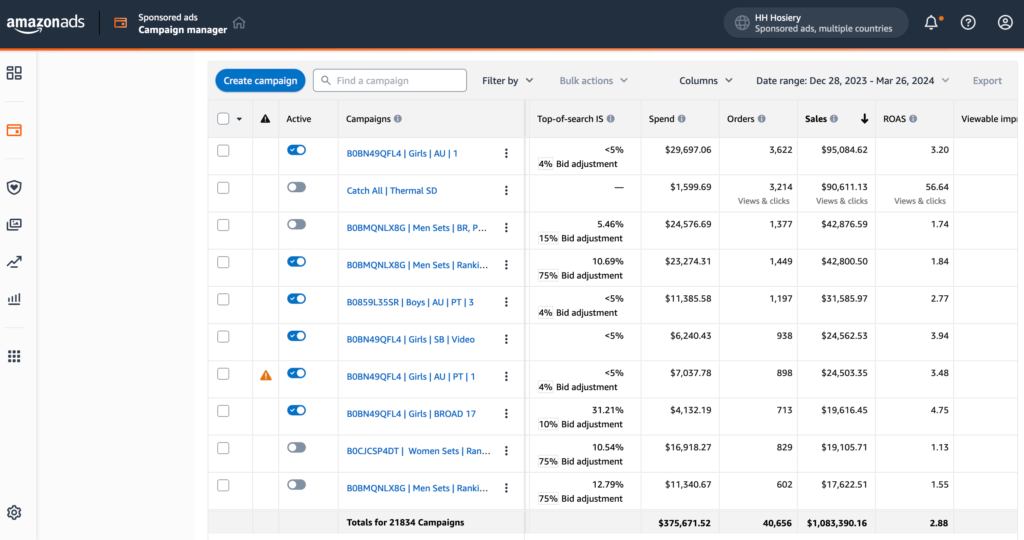The width and height of the screenshot is (1024, 540).
Task: Click the nine-dot apps grid sidebar icon
Action: click(x=14, y=356)
